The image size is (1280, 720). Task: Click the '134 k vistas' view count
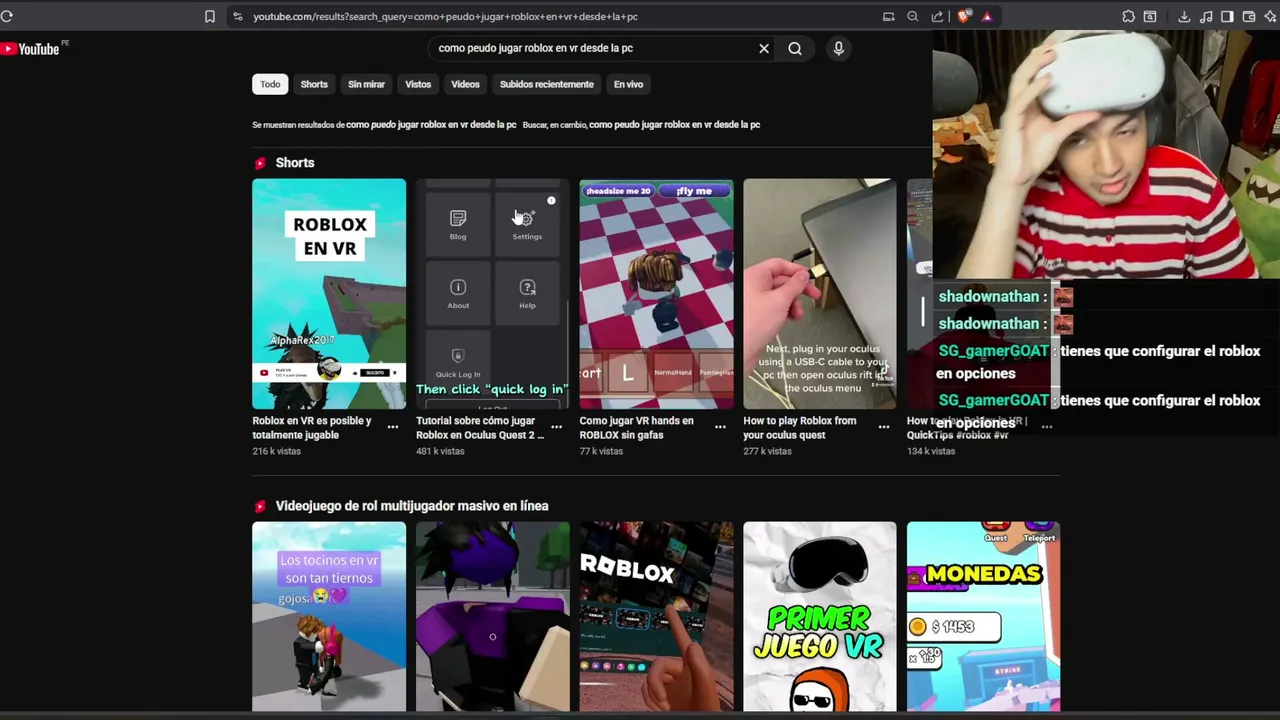pos(931,451)
